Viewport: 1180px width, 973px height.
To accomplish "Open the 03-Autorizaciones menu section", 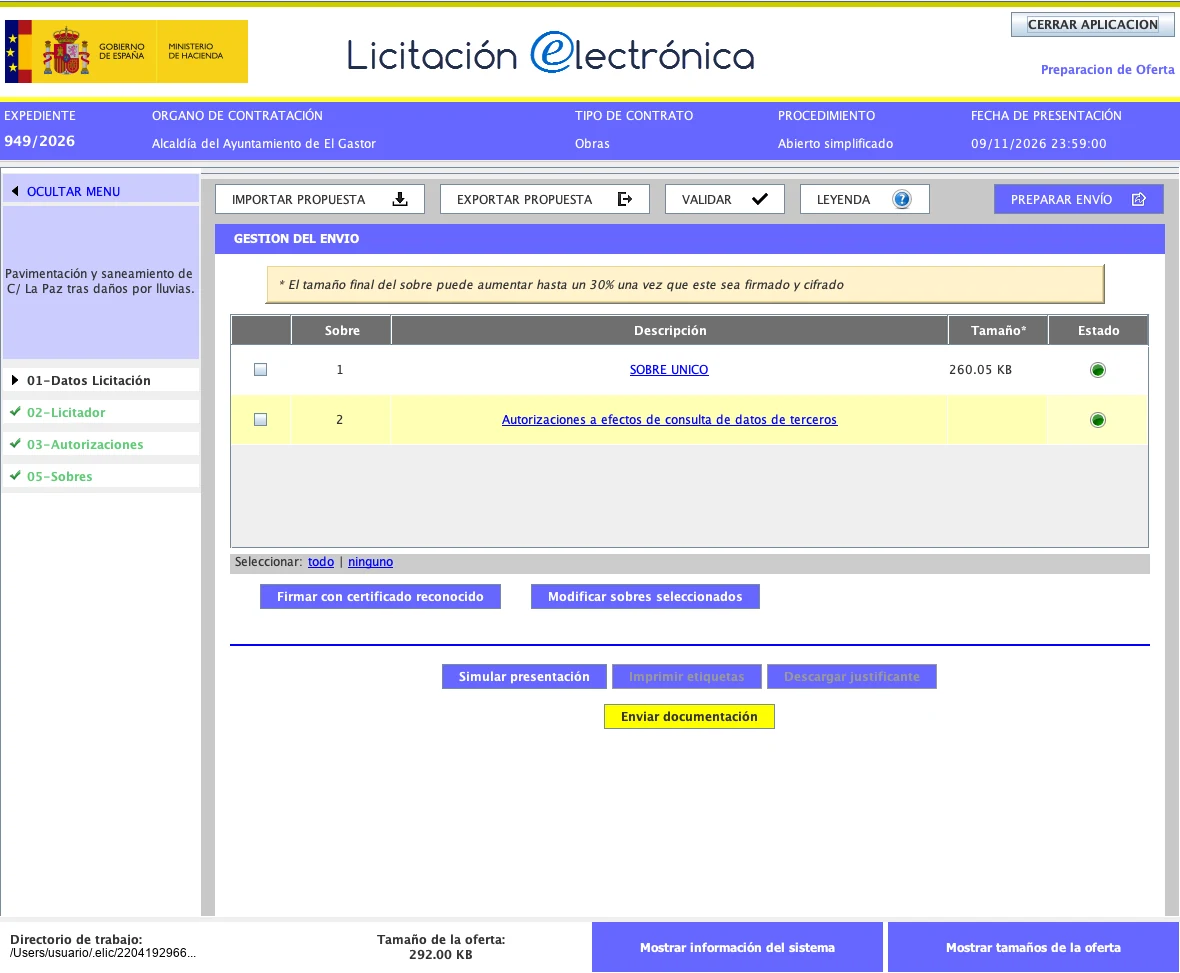I will [101, 445].
